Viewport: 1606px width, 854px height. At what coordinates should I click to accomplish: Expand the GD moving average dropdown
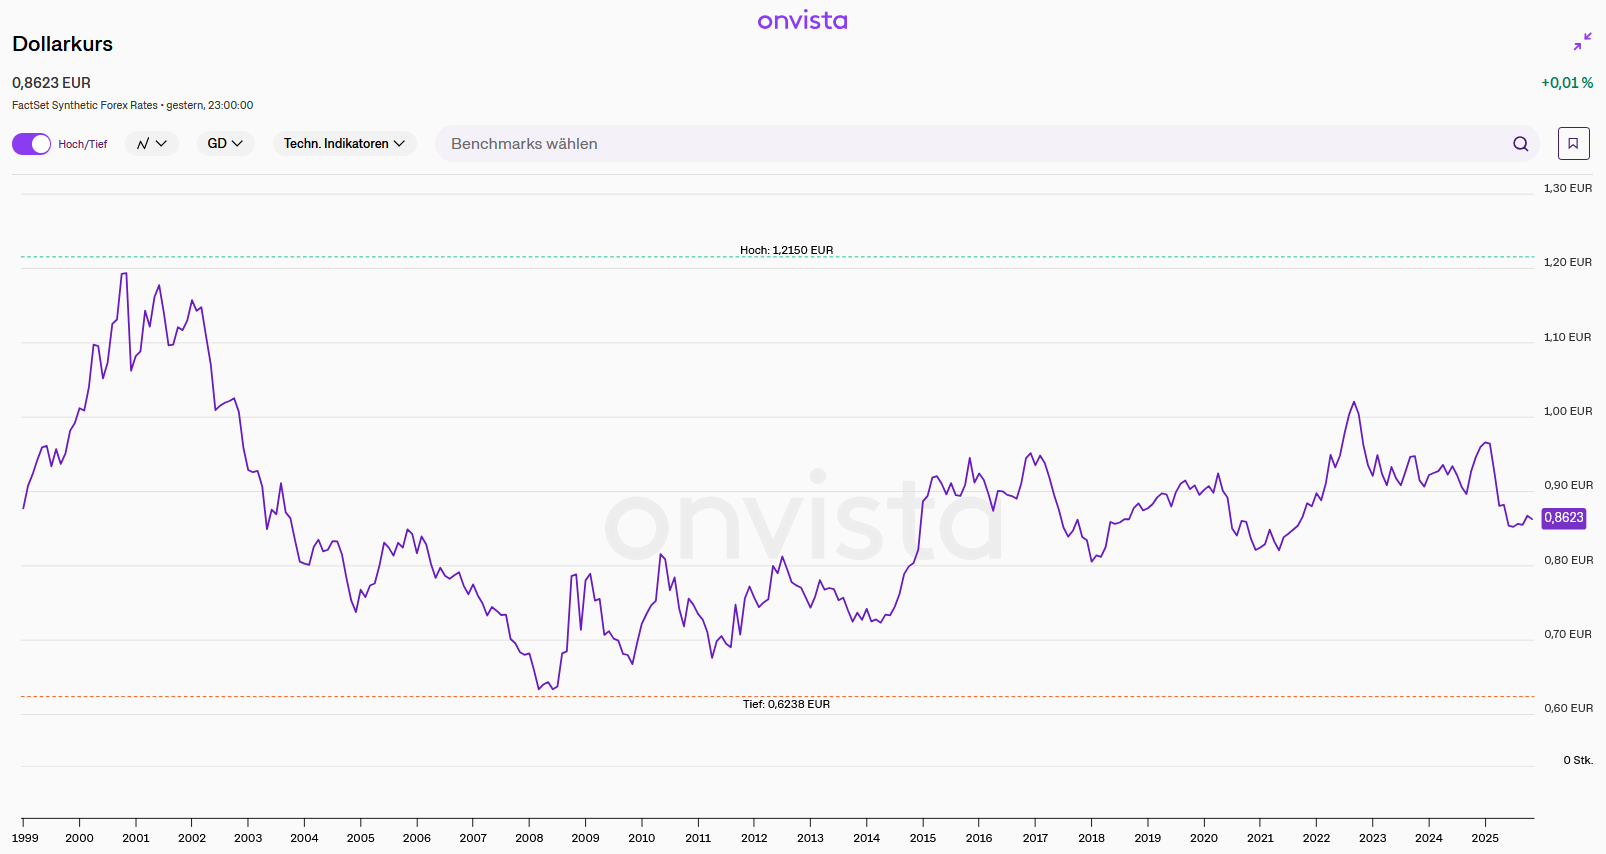225,144
